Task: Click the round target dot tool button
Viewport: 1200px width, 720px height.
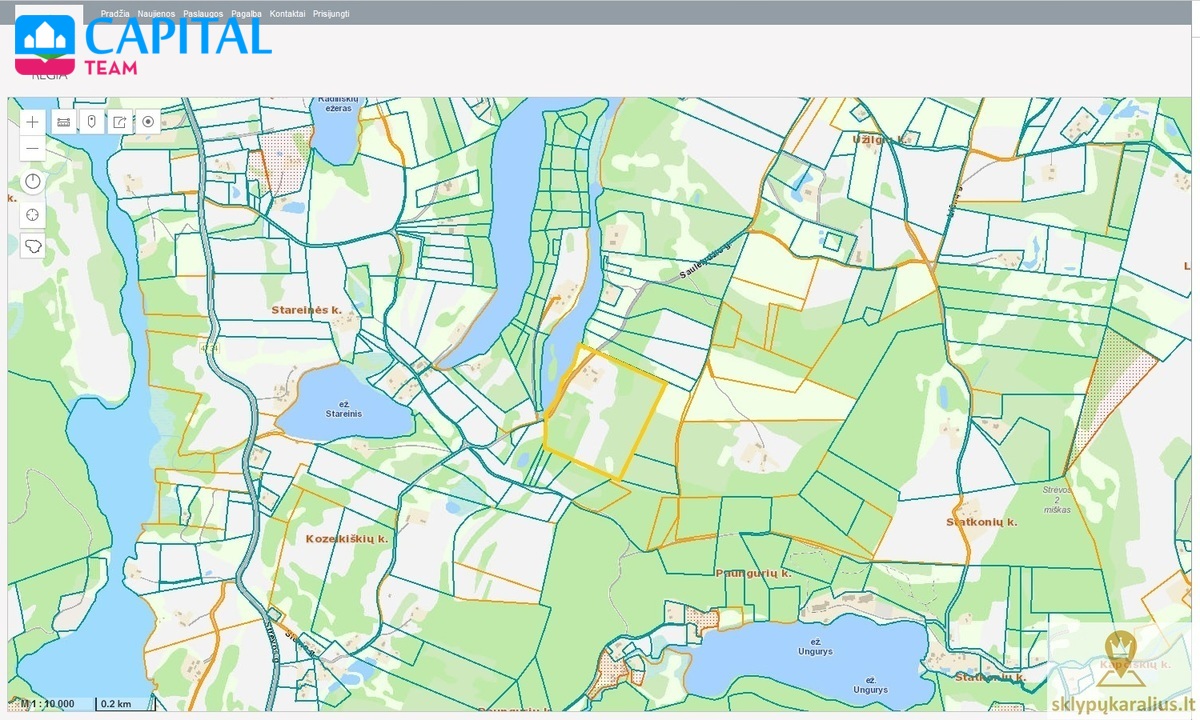Action: 148,122
